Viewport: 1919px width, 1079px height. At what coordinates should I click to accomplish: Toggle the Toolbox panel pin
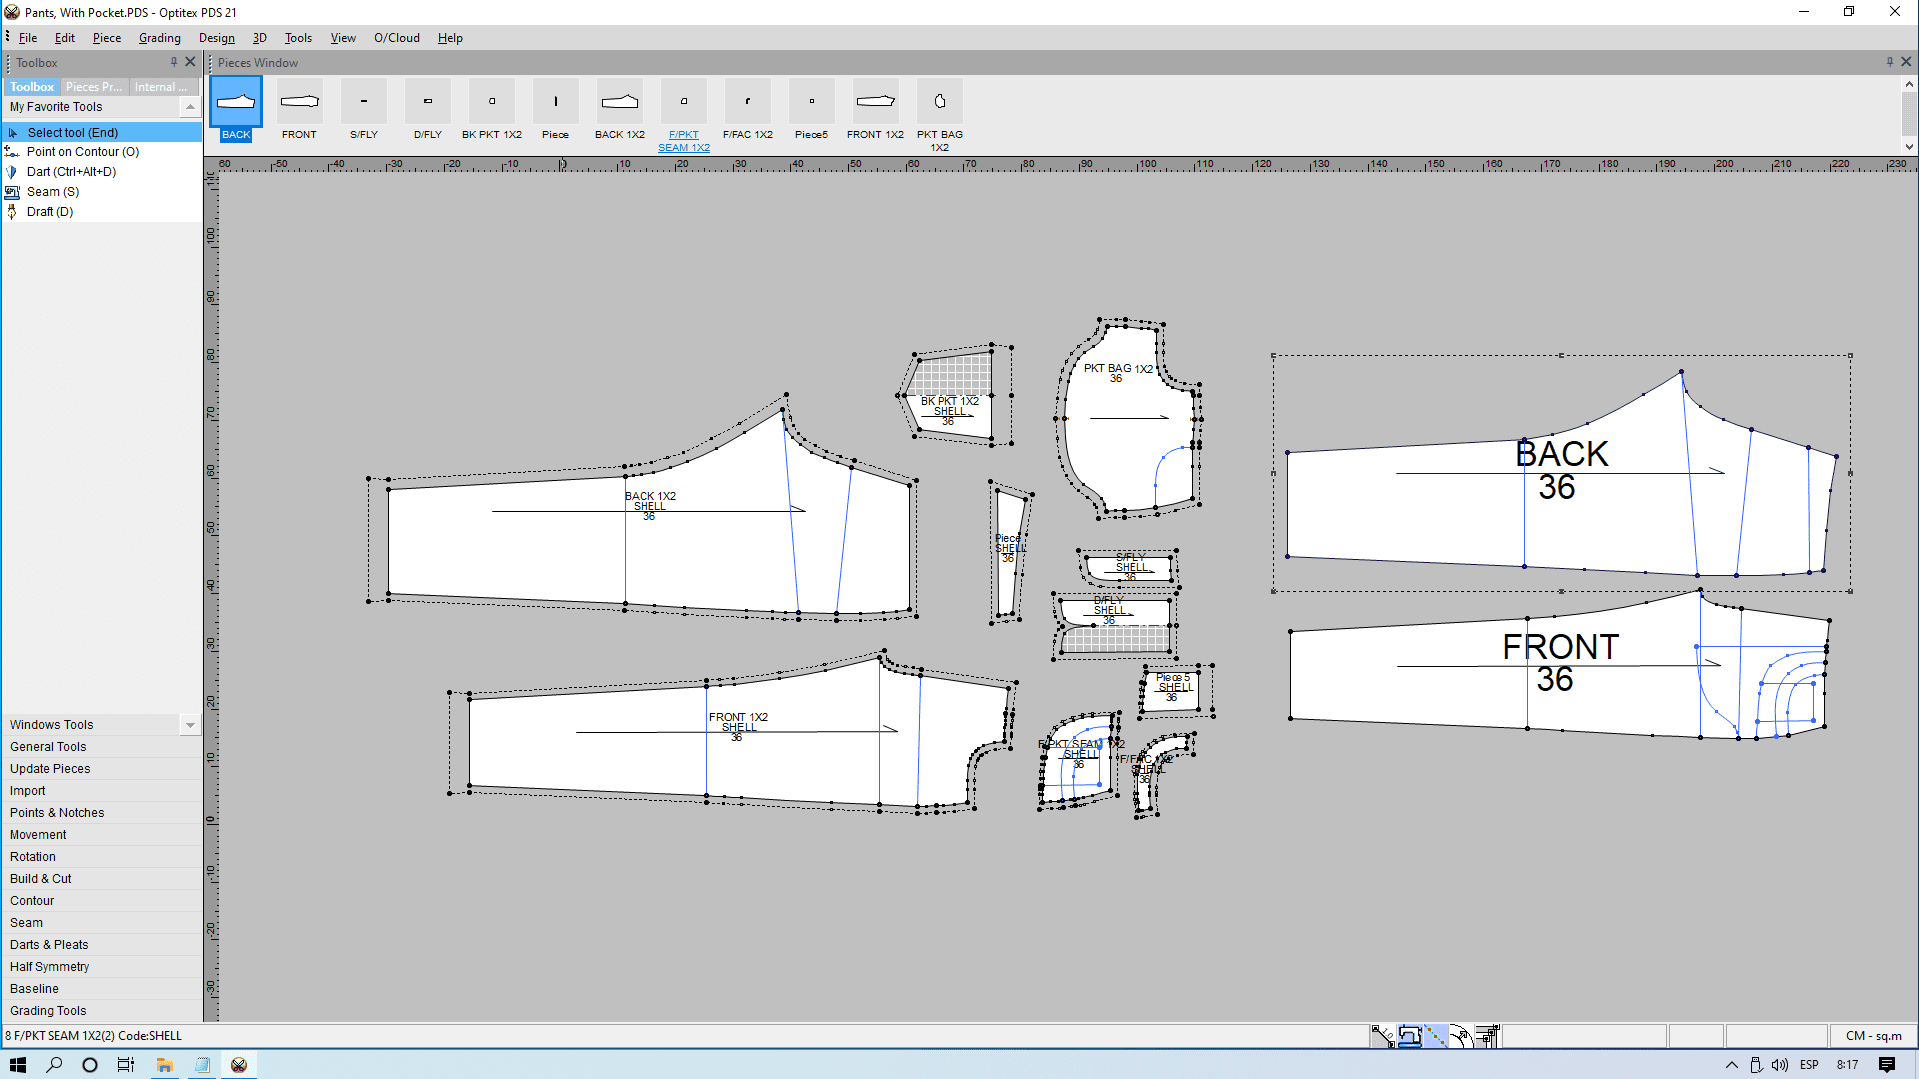174,62
